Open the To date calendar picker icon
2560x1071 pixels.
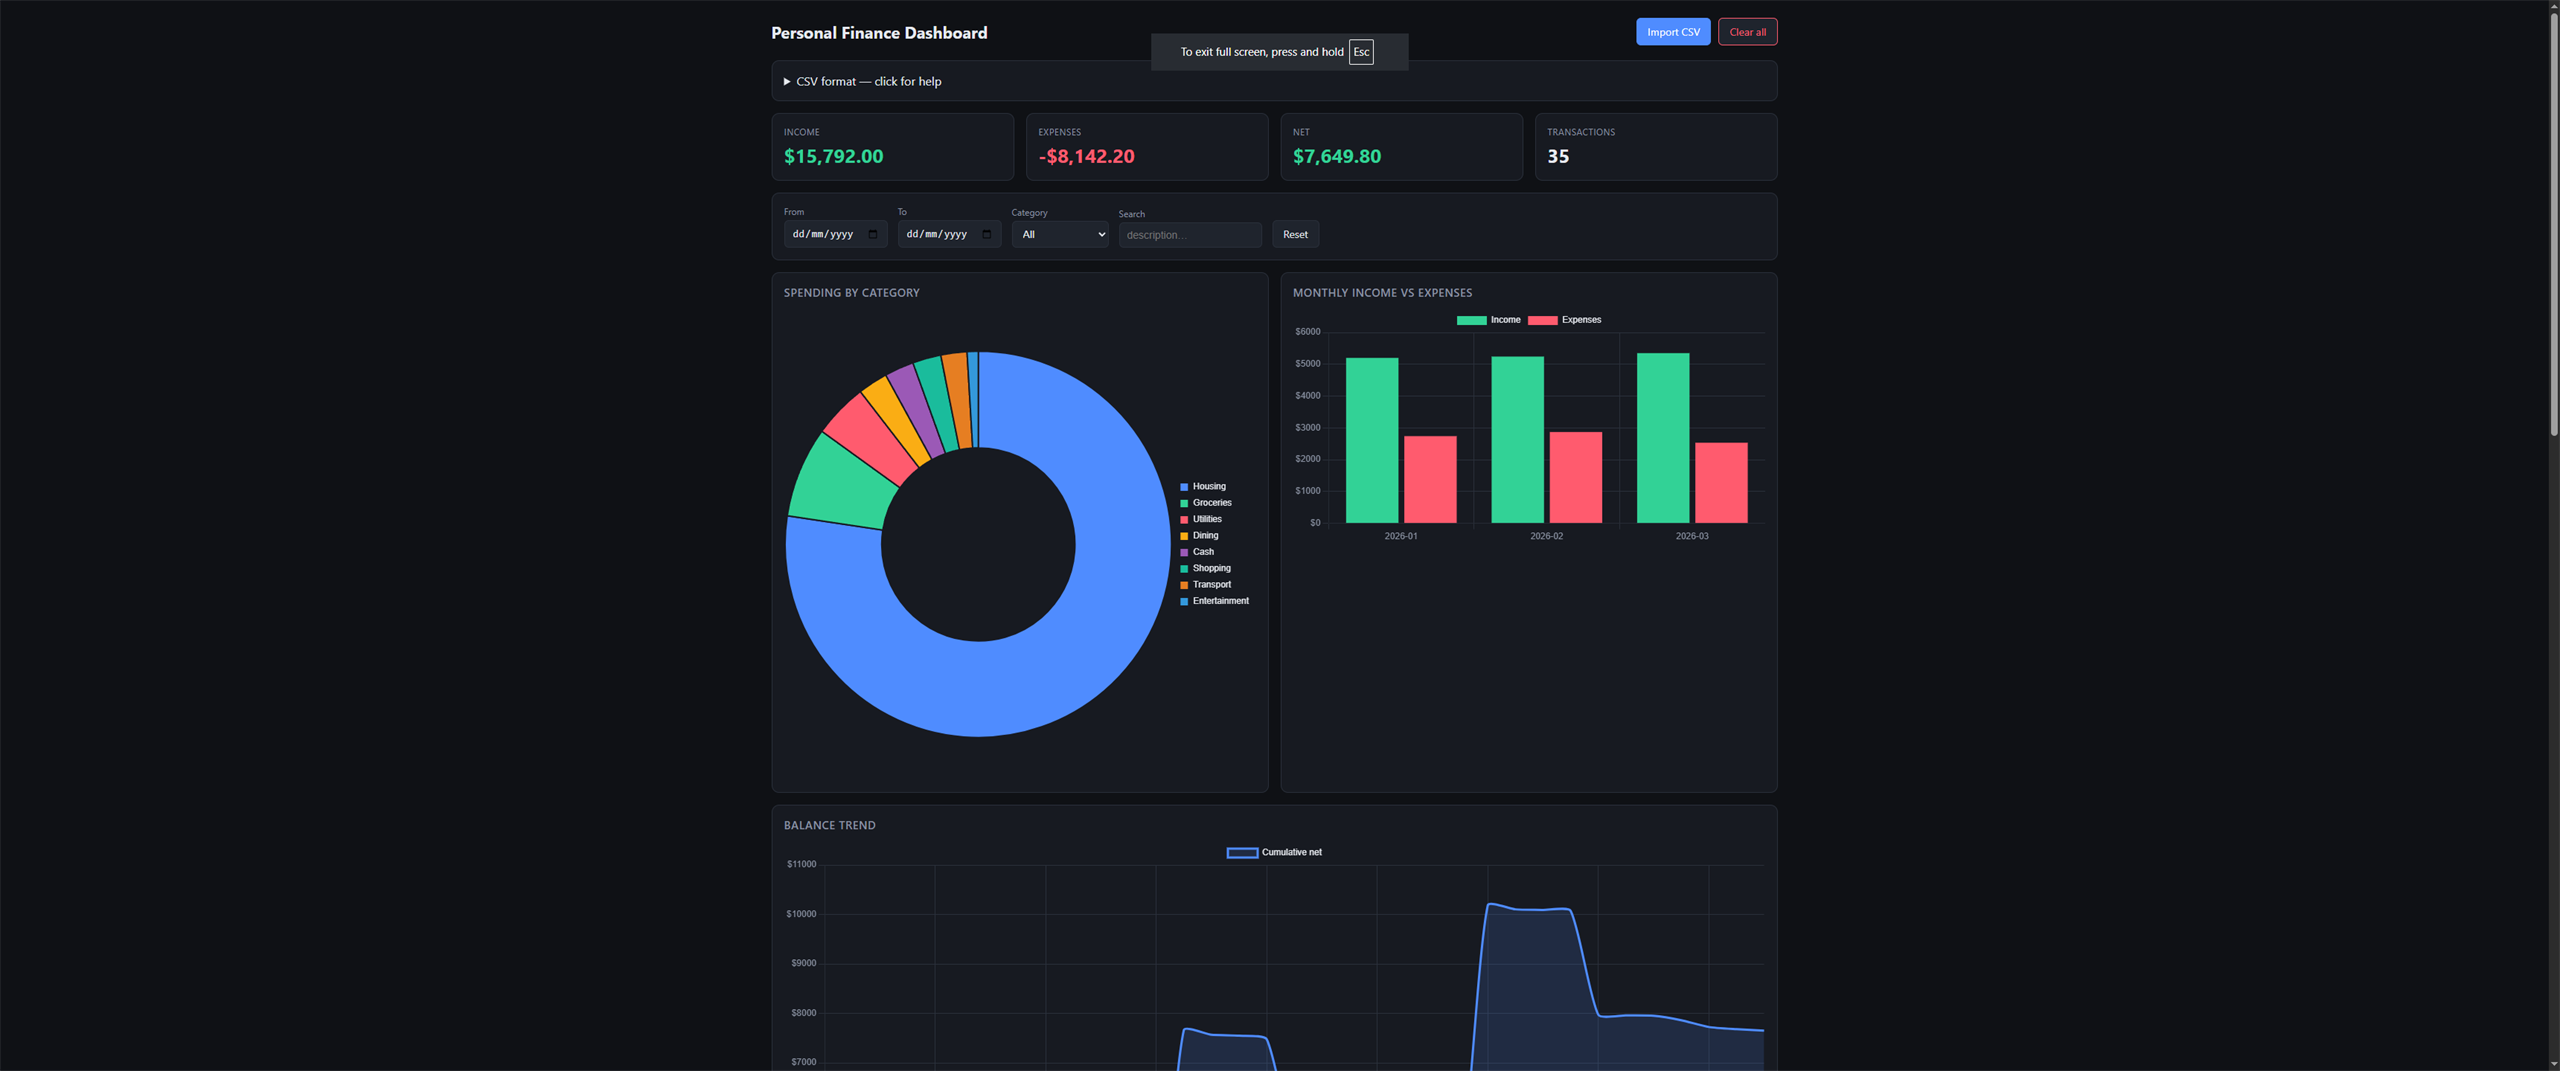[987, 234]
